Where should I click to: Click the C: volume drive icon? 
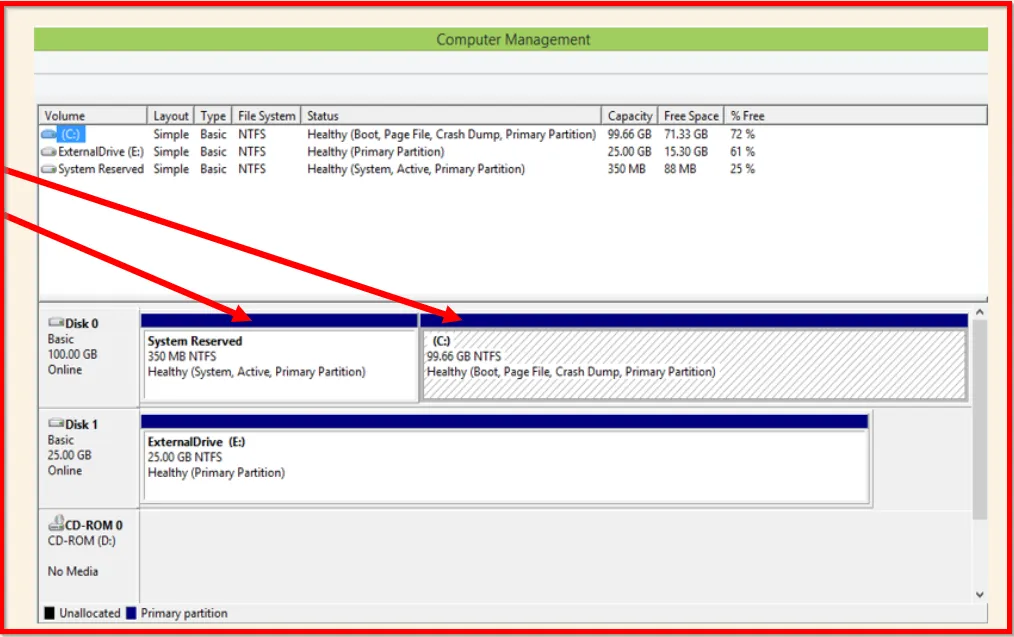click(x=49, y=134)
